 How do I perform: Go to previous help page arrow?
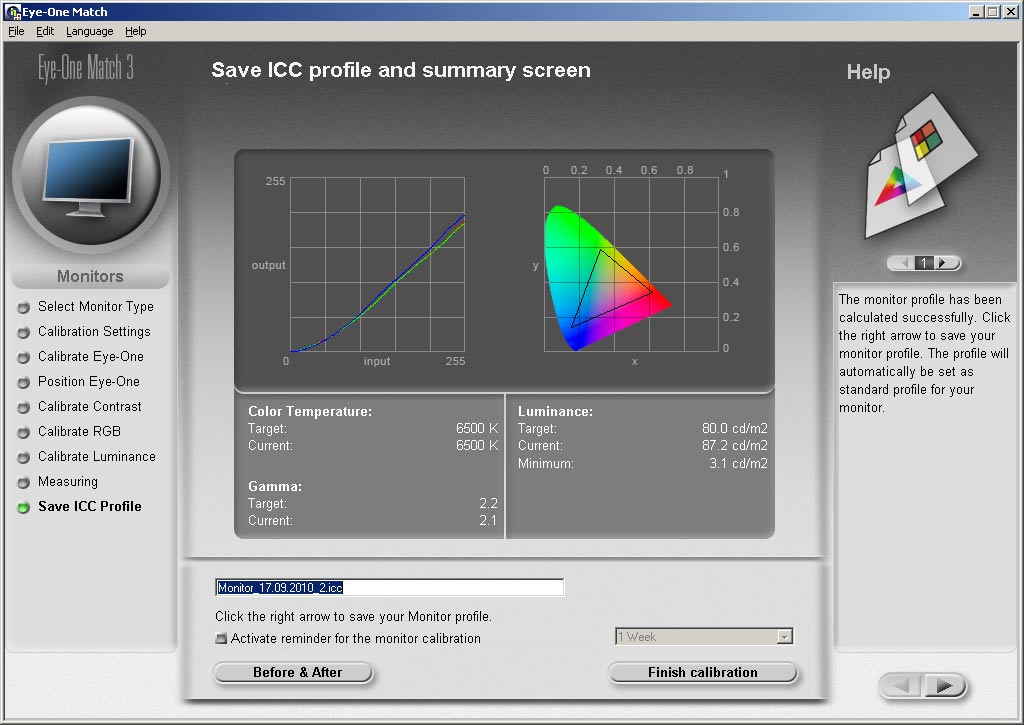tap(904, 263)
